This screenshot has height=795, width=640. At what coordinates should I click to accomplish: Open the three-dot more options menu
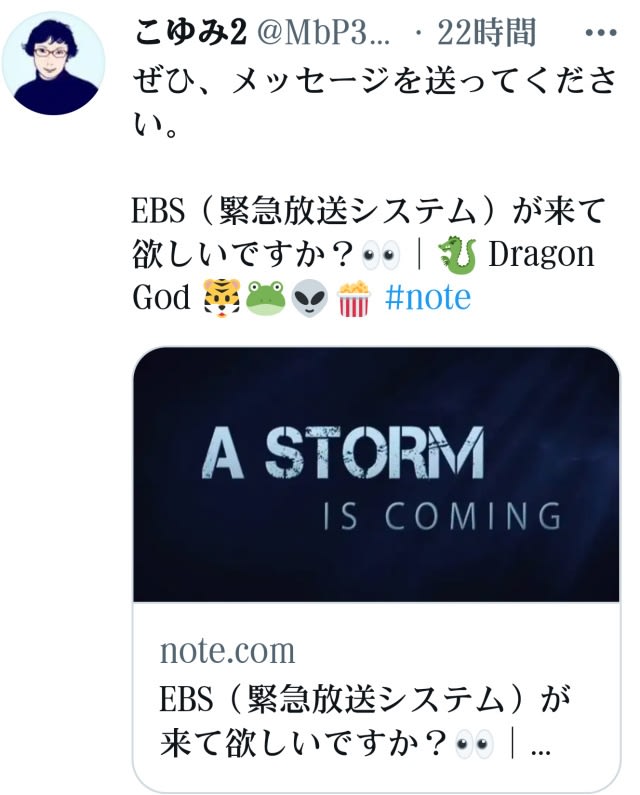click(600, 33)
